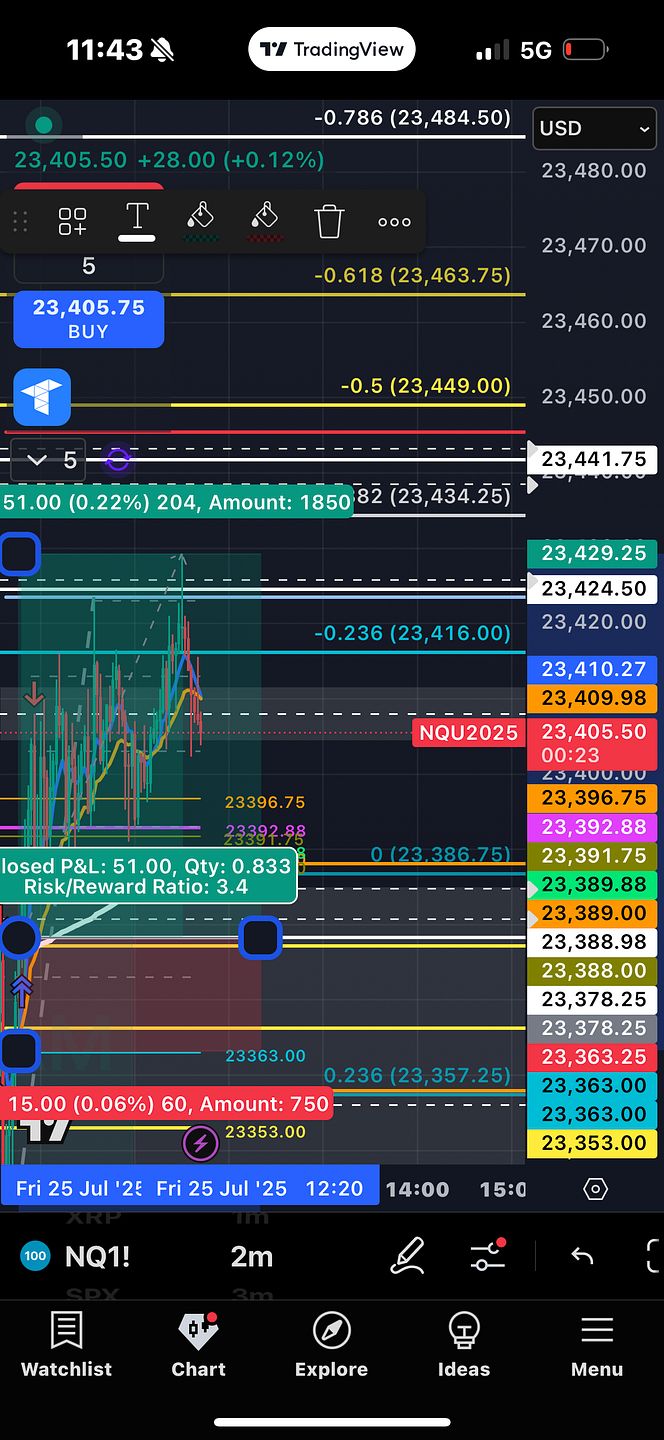Image resolution: width=664 pixels, height=1440 pixels.
Task: Tap the purple circular sync icon
Action: 118,460
